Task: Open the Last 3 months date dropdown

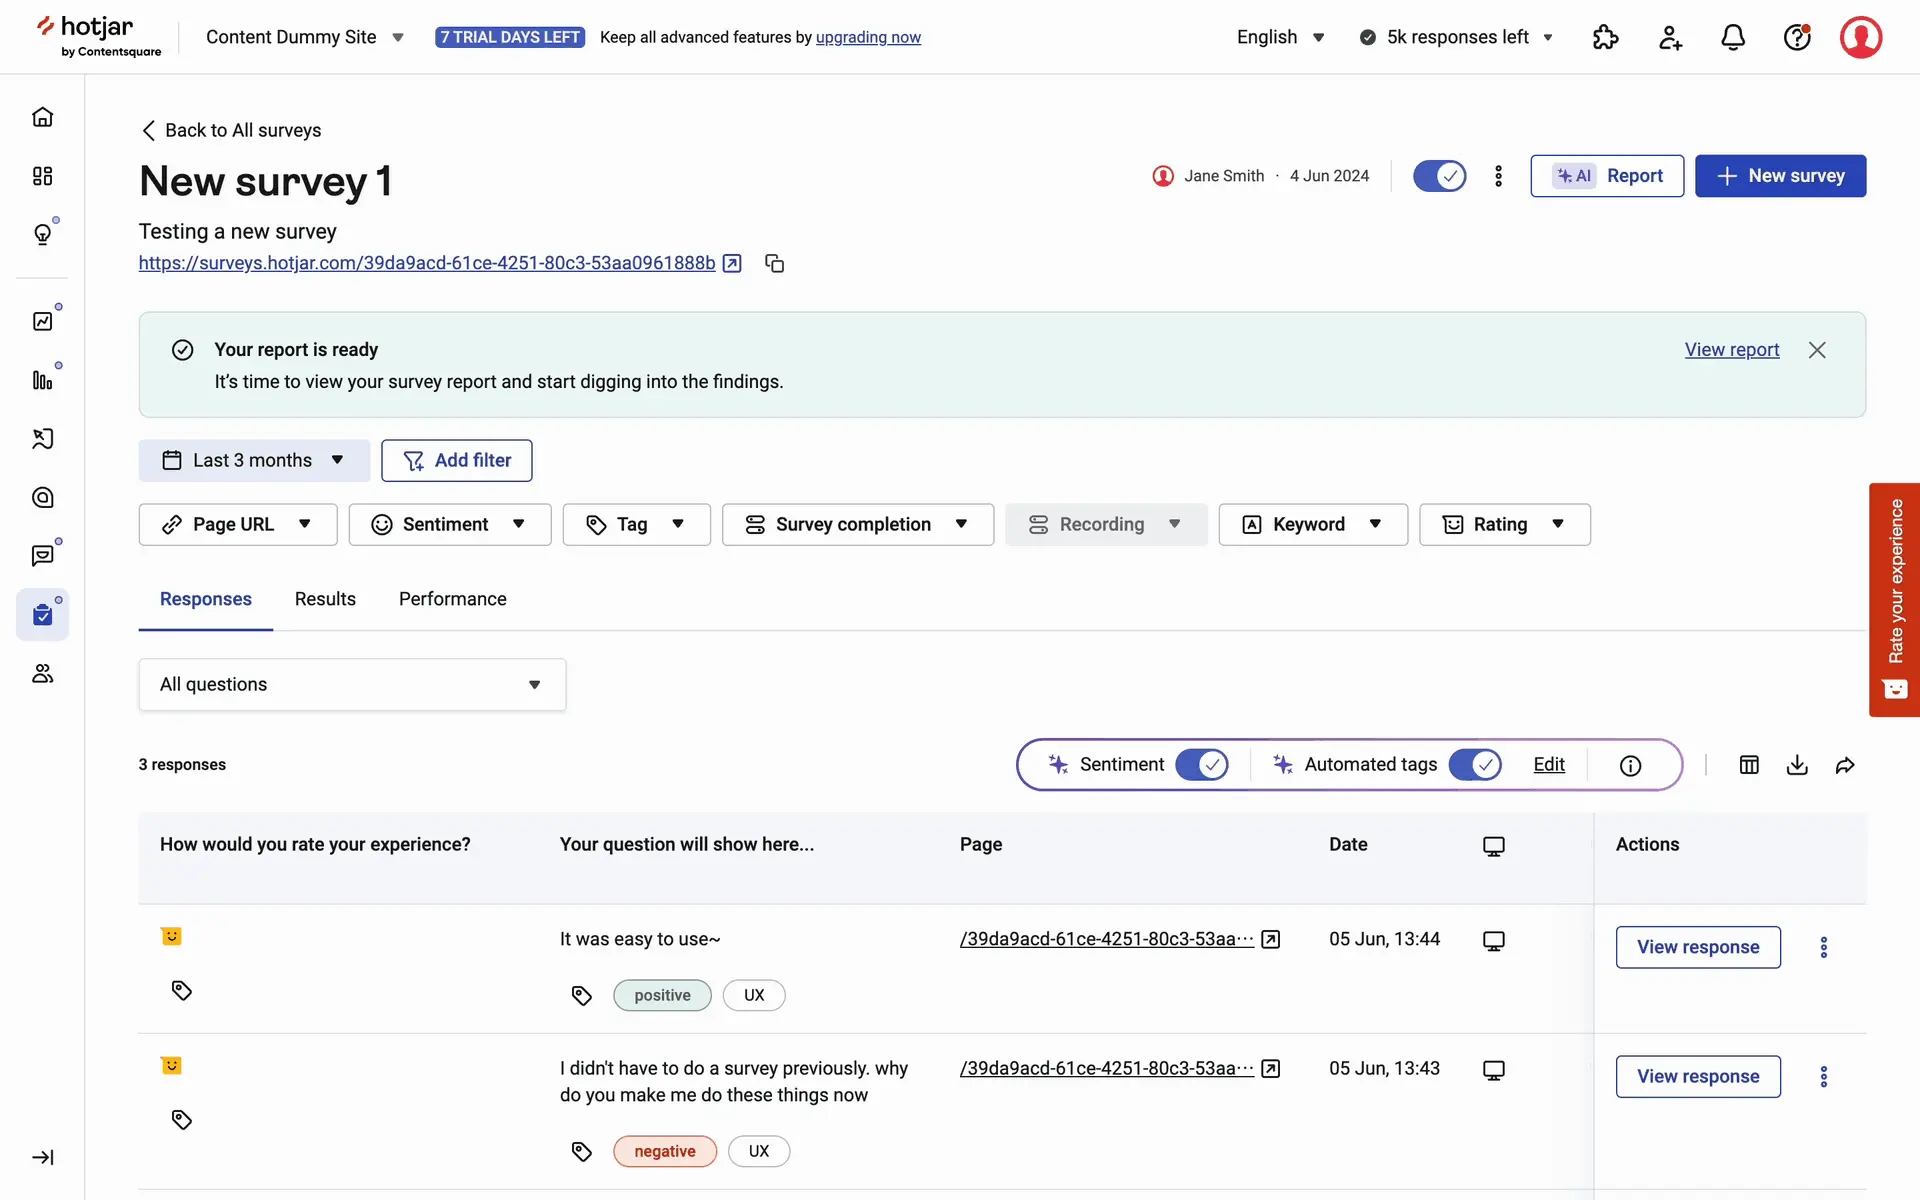Action: tap(254, 460)
